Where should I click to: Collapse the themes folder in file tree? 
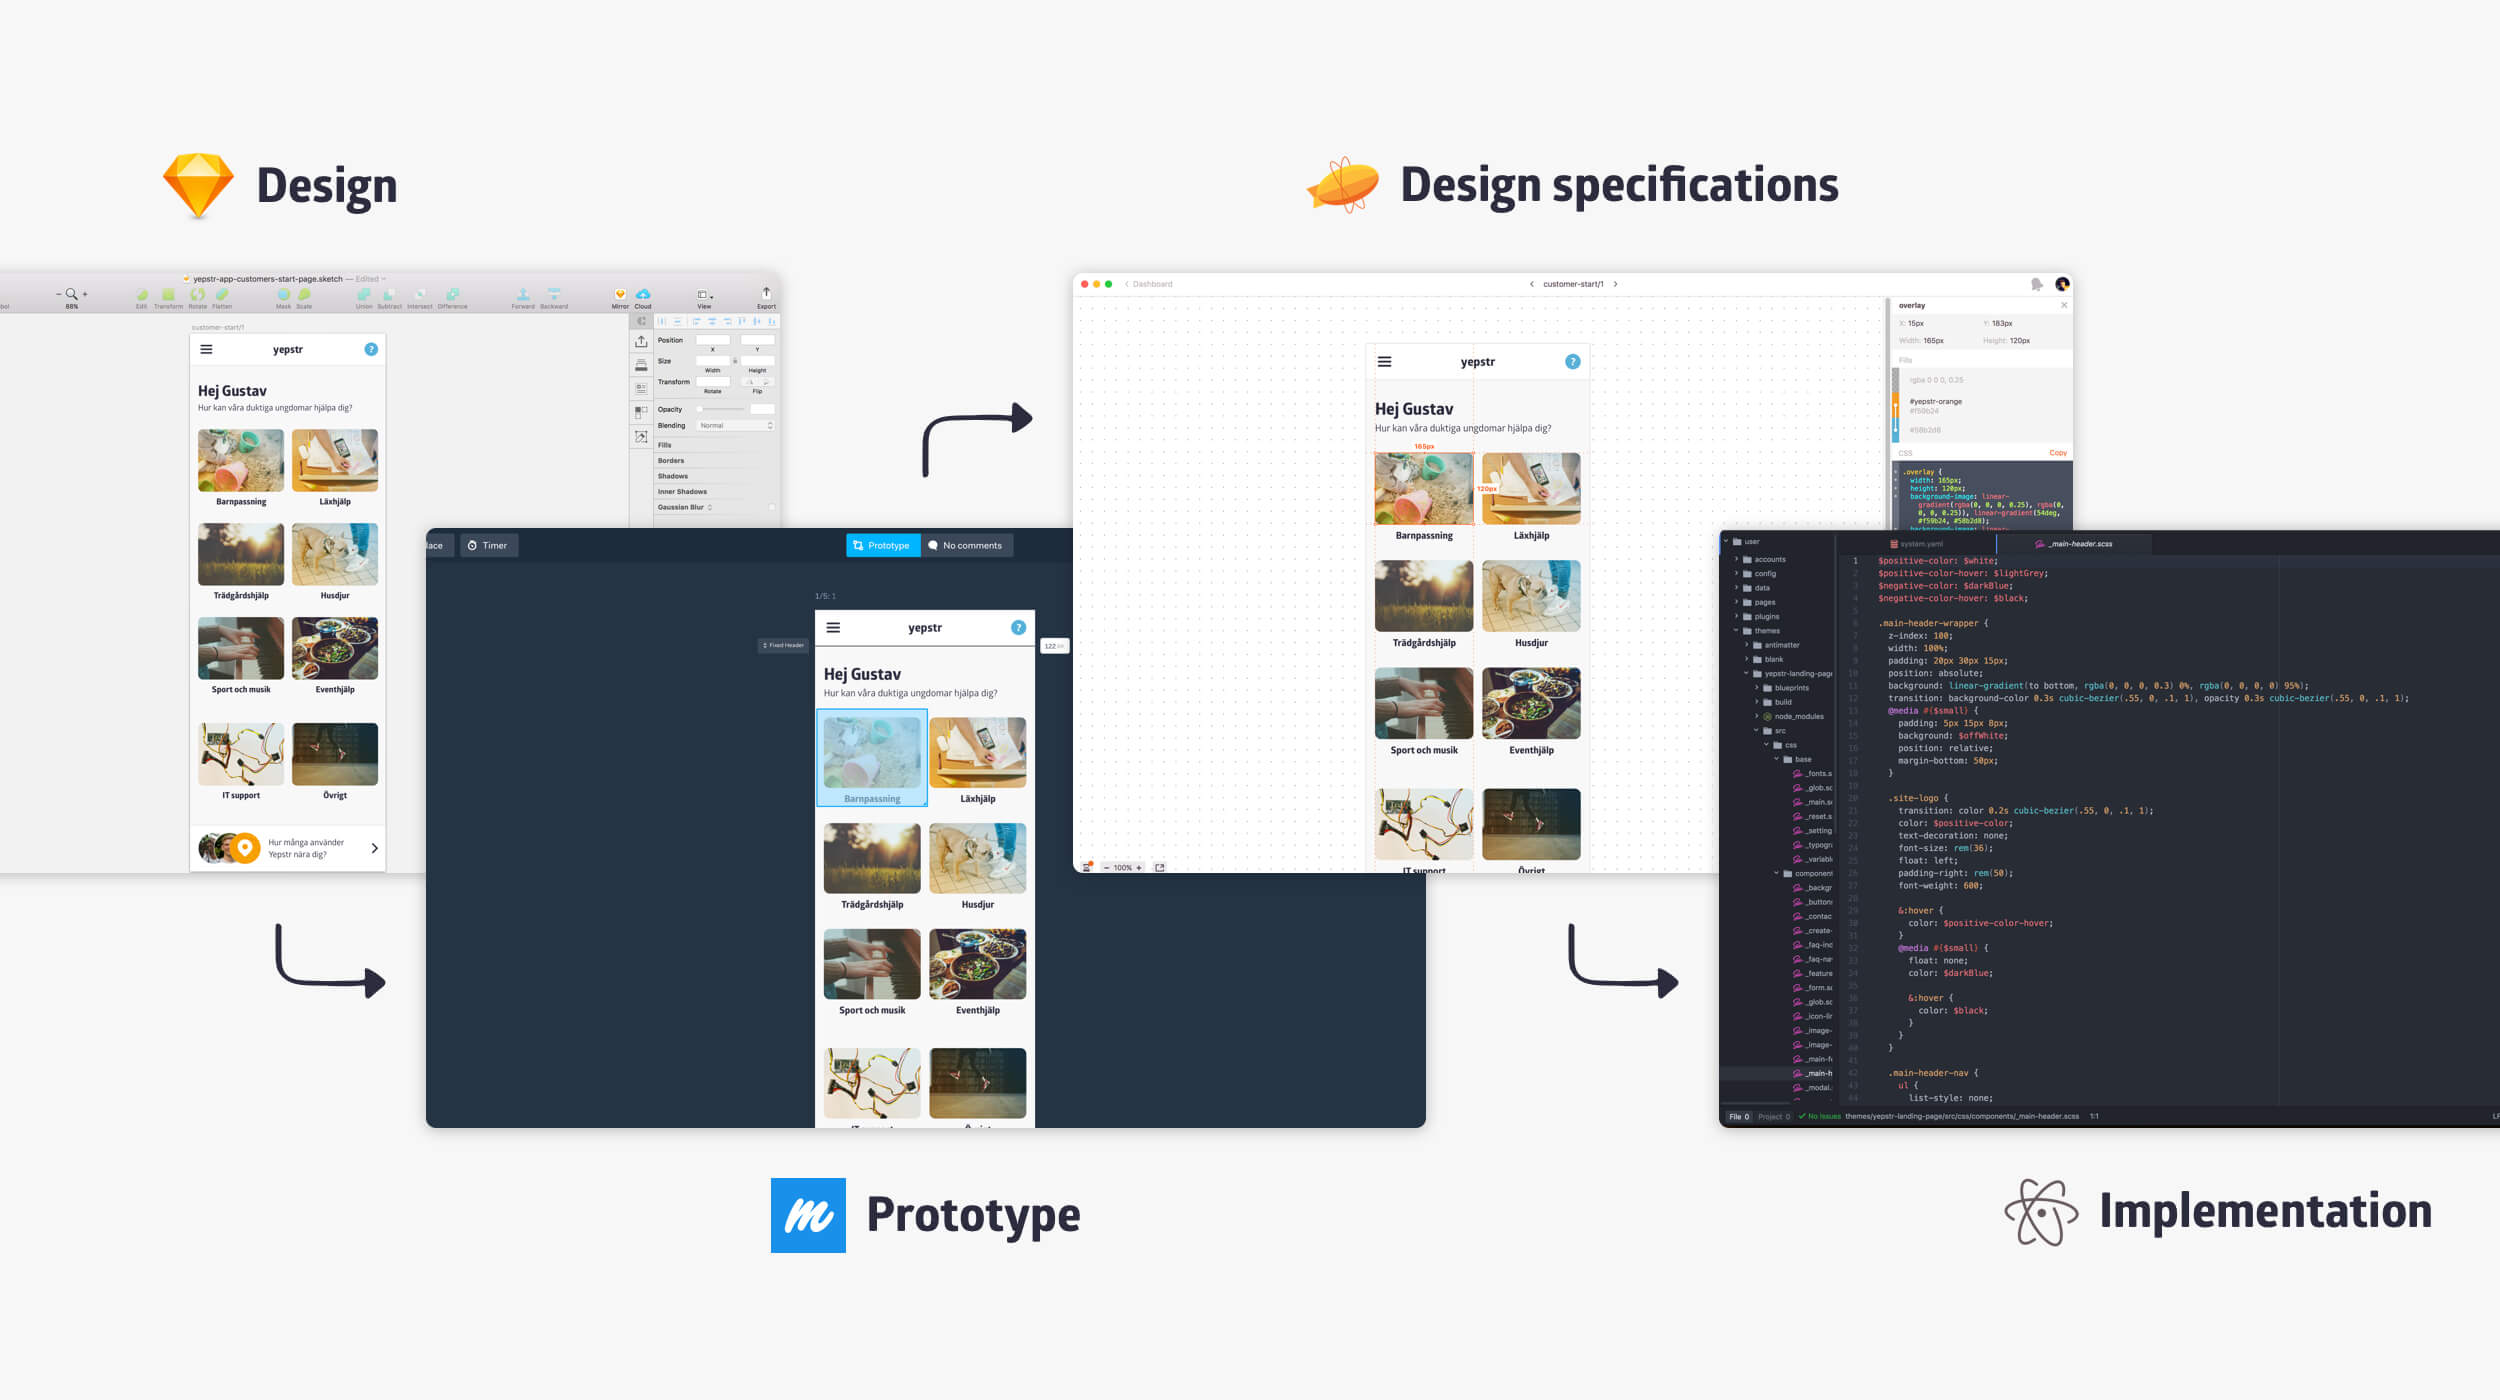tap(1737, 631)
